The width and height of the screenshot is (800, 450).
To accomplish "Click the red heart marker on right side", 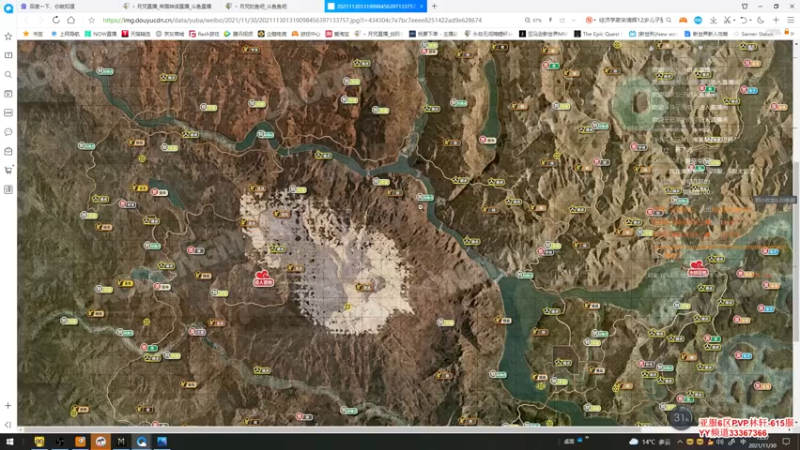I will coord(697,268).
